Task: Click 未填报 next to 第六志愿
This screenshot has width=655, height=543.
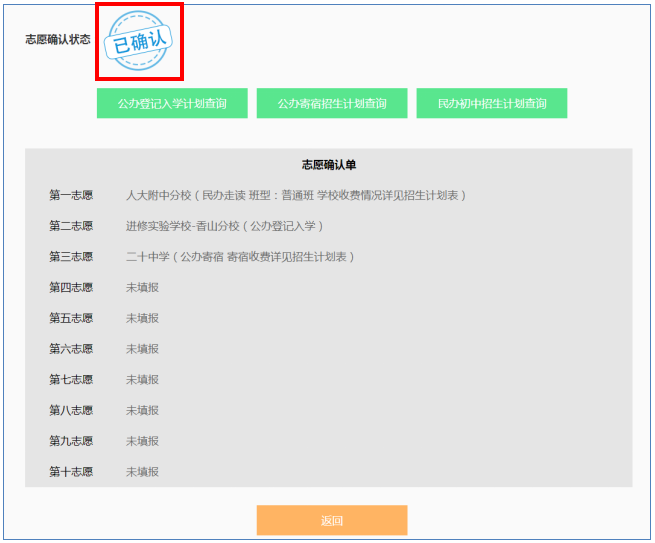Action: [x=142, y=349]
